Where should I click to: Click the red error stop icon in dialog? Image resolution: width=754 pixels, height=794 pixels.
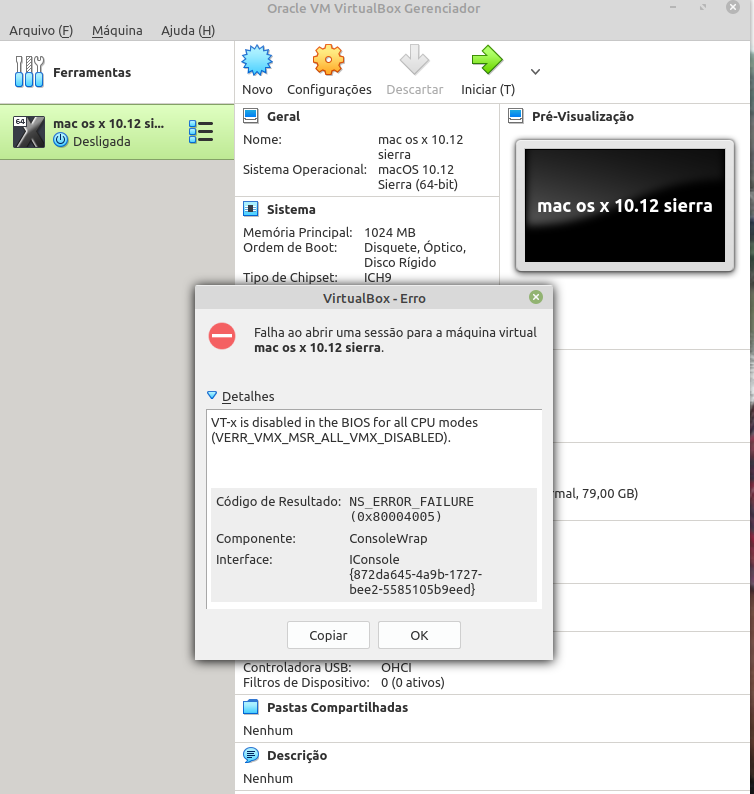tap(222, 336)
